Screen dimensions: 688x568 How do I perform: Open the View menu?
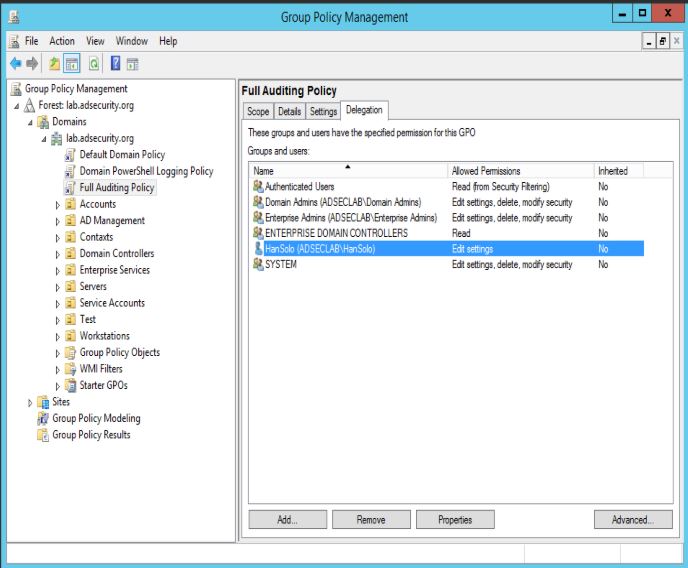pos(95,41)
